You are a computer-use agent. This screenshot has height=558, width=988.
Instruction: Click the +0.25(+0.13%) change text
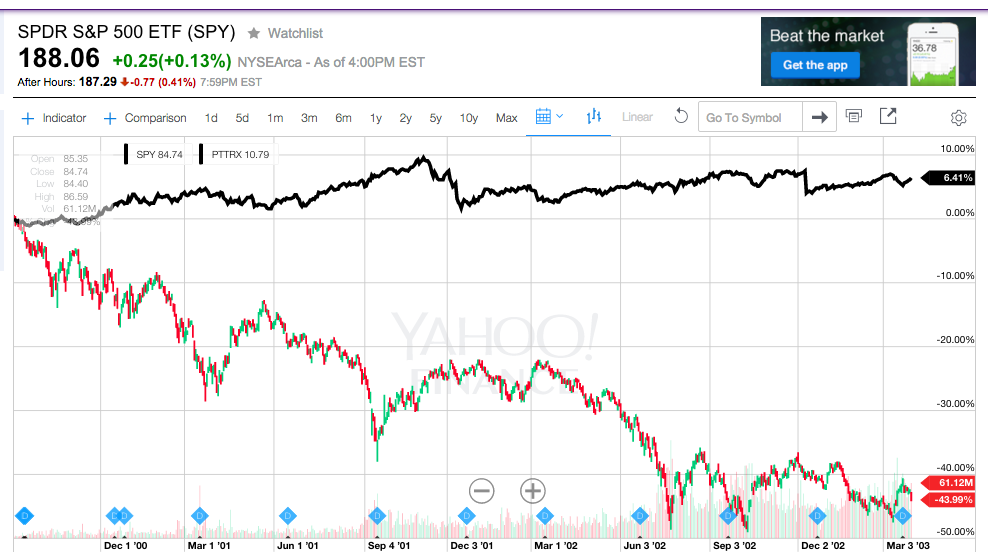click(x=172, y=61)
